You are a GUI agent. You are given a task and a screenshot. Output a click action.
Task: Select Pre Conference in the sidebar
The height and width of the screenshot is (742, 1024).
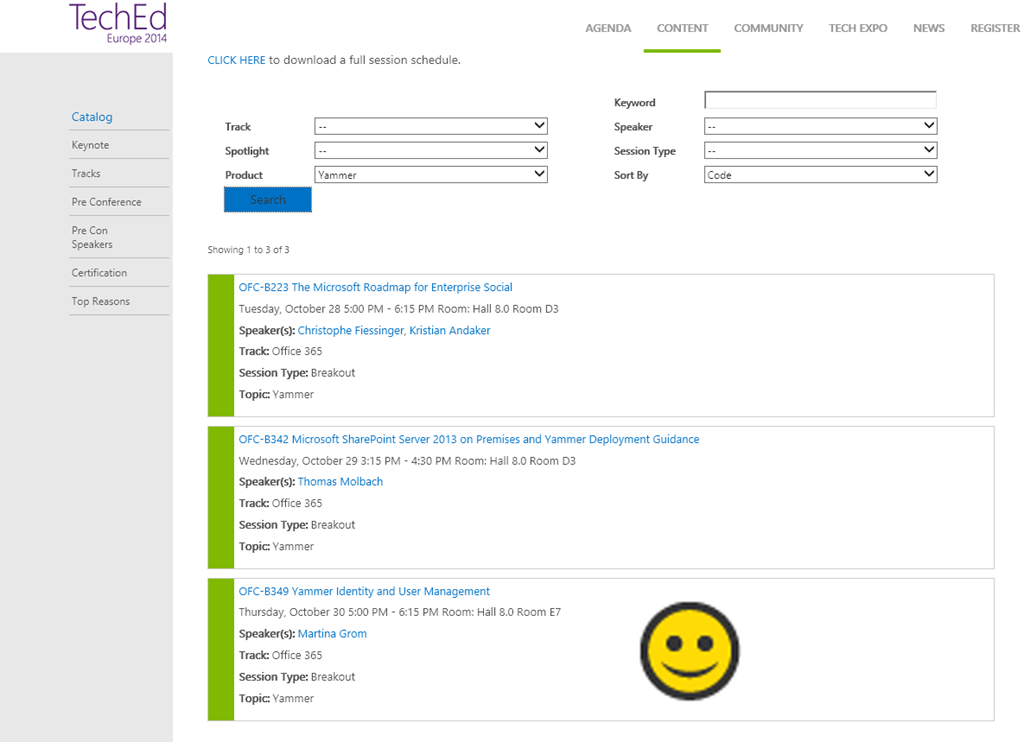[106, 202]
